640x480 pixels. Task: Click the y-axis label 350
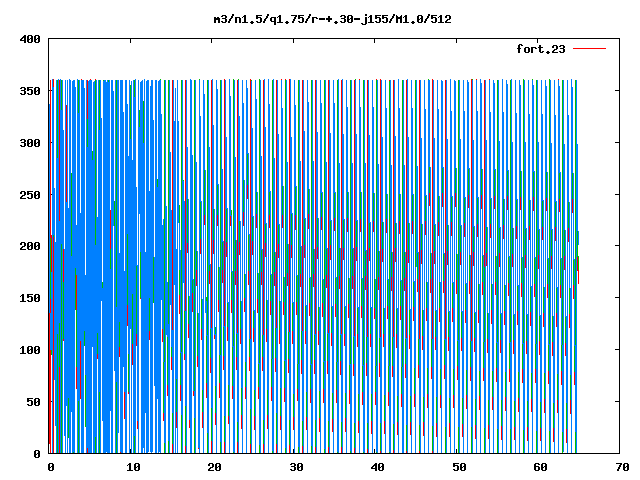[x=30, y=91]
